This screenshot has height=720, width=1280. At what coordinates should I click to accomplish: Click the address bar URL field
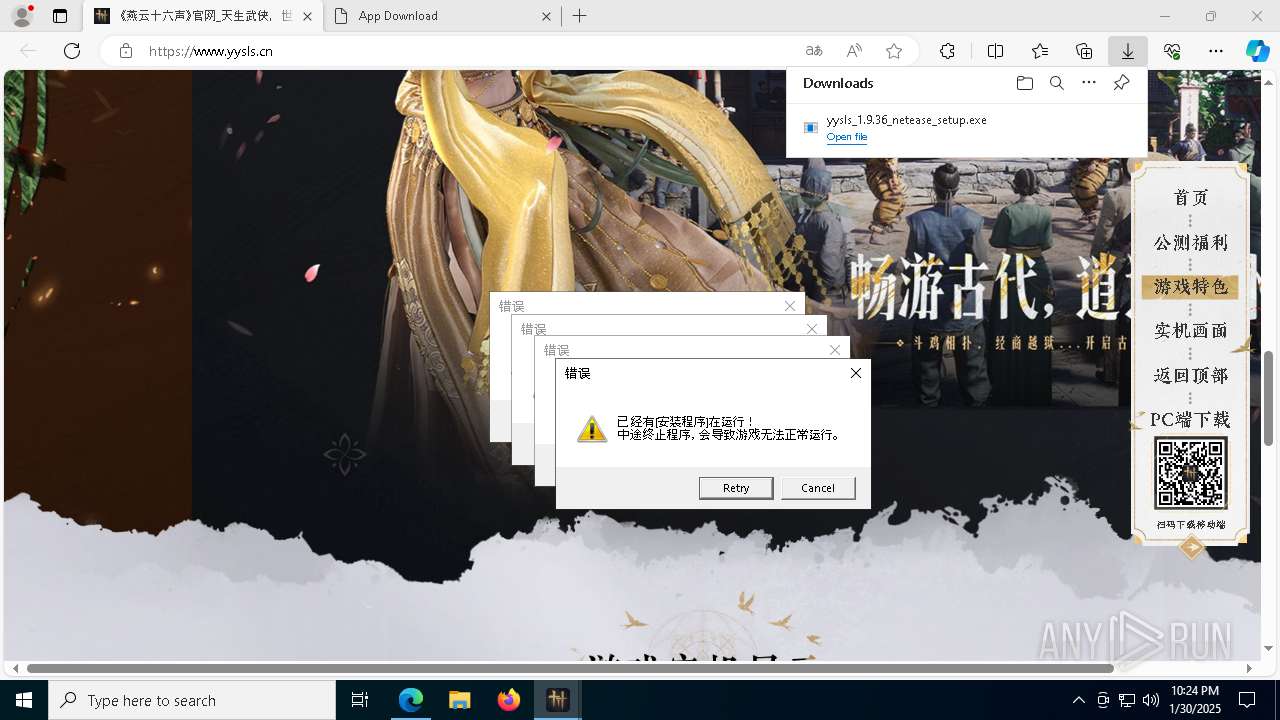470,51
